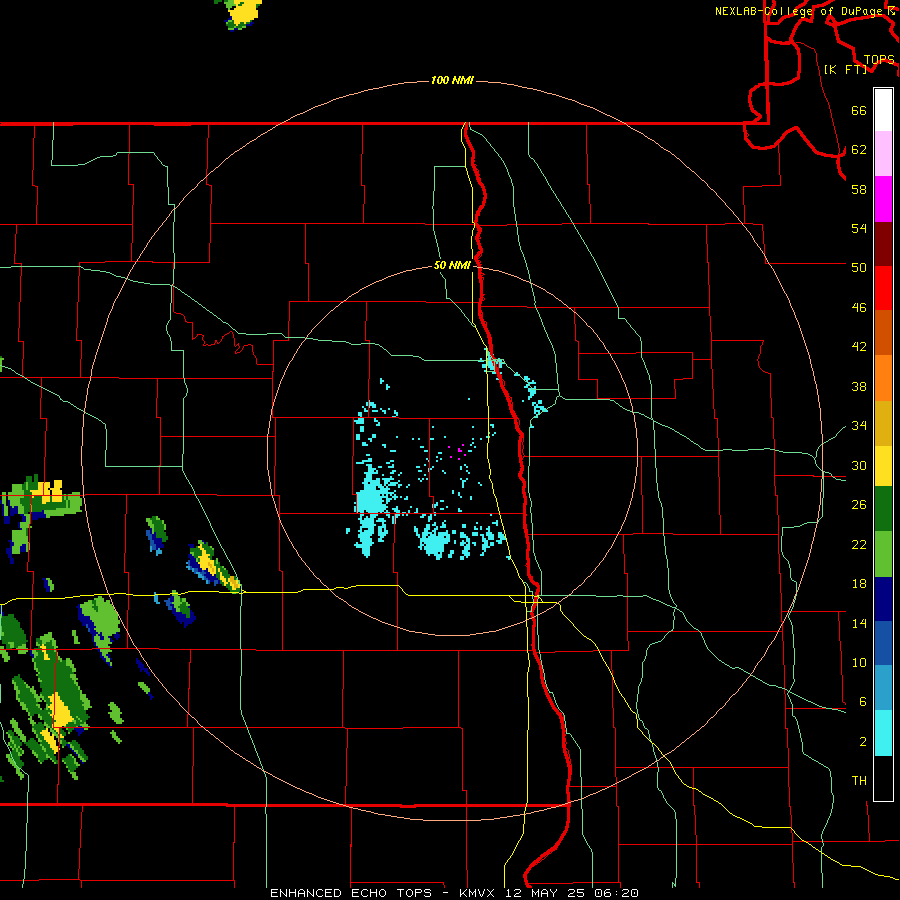This screenshot has width=900, height=900.
Task: Select the magenta swatch on the color scale
Action: (883, 199)
